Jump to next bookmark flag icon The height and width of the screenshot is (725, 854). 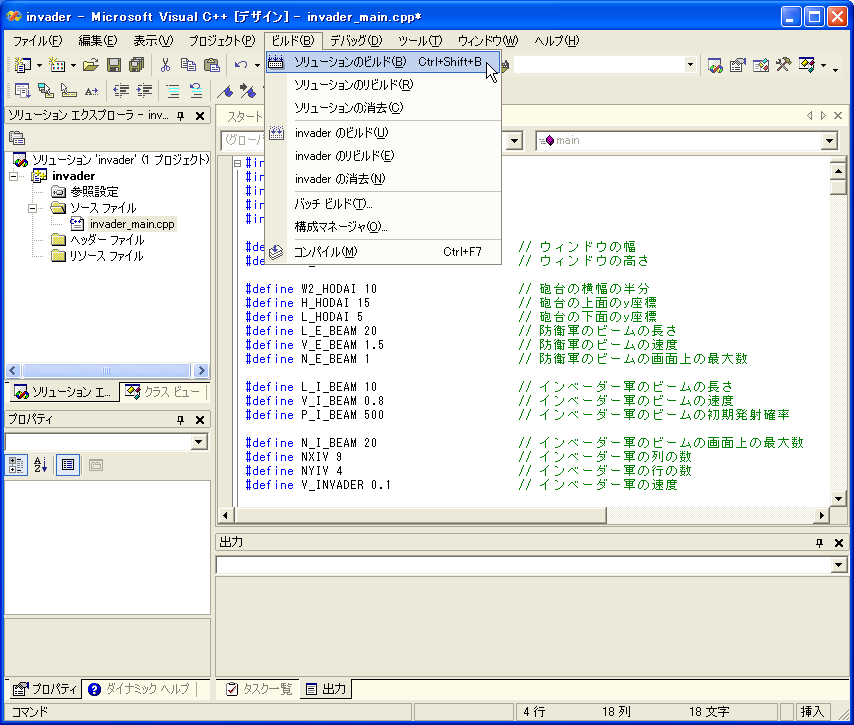tap(248, 90)
